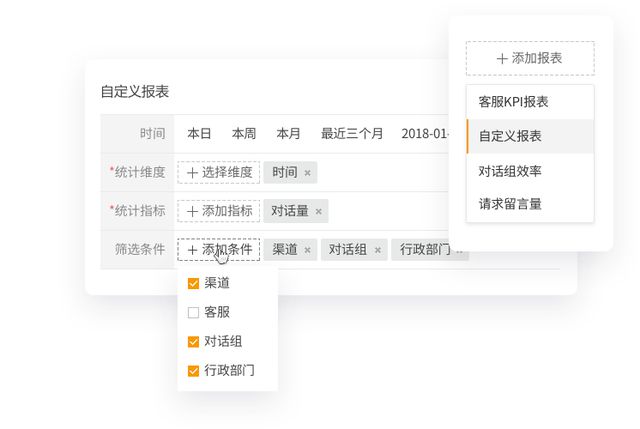Click the 渠道 filter tag label

tap(284, 249)
